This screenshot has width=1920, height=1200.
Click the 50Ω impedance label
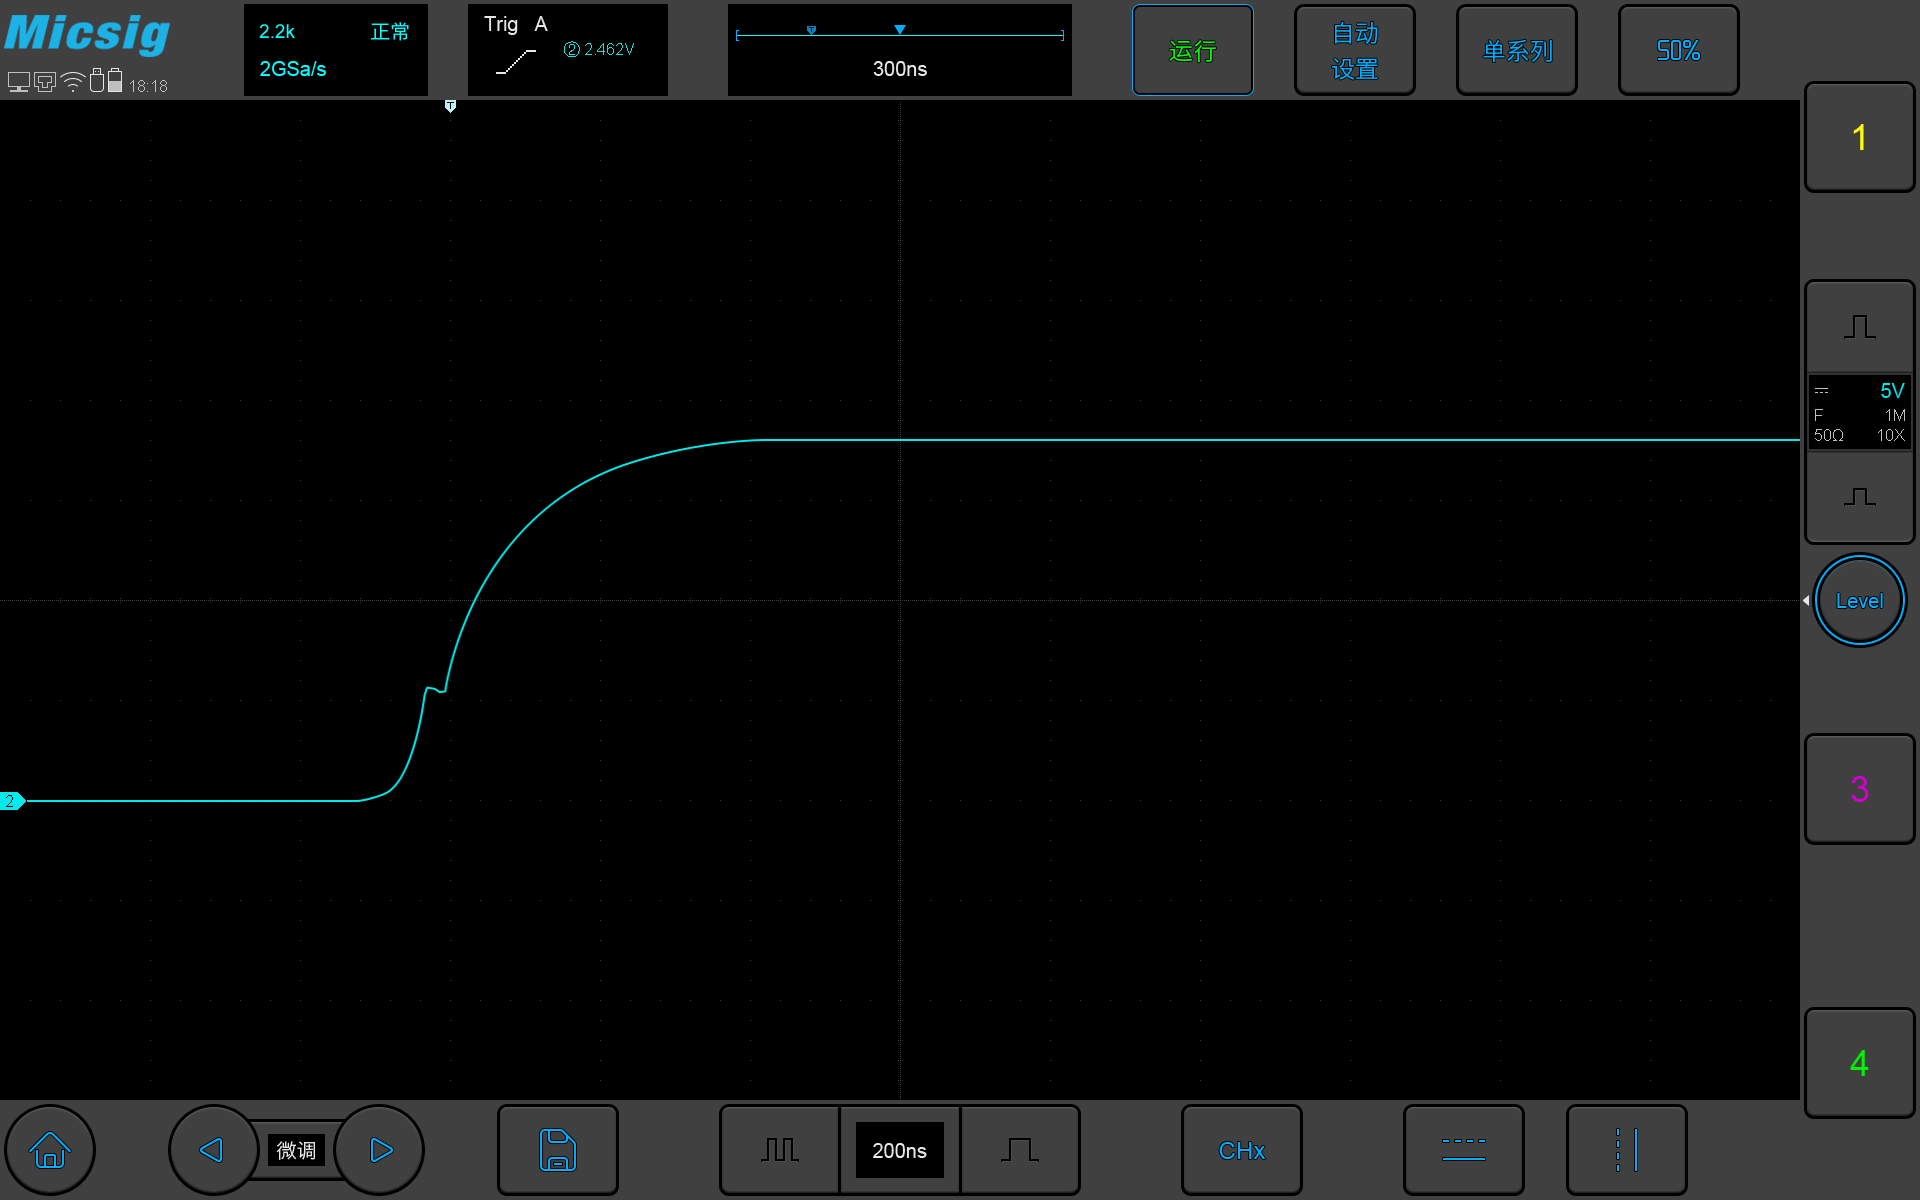[1829, 435]
